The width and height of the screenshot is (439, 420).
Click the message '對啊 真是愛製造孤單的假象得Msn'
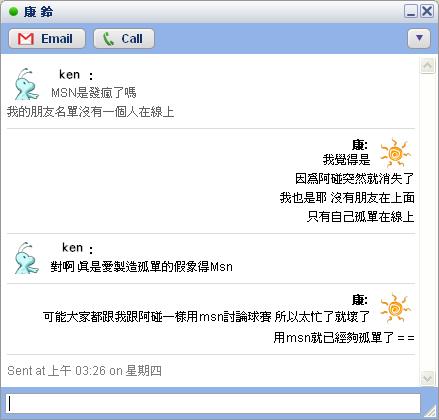[x=141, y=267]
